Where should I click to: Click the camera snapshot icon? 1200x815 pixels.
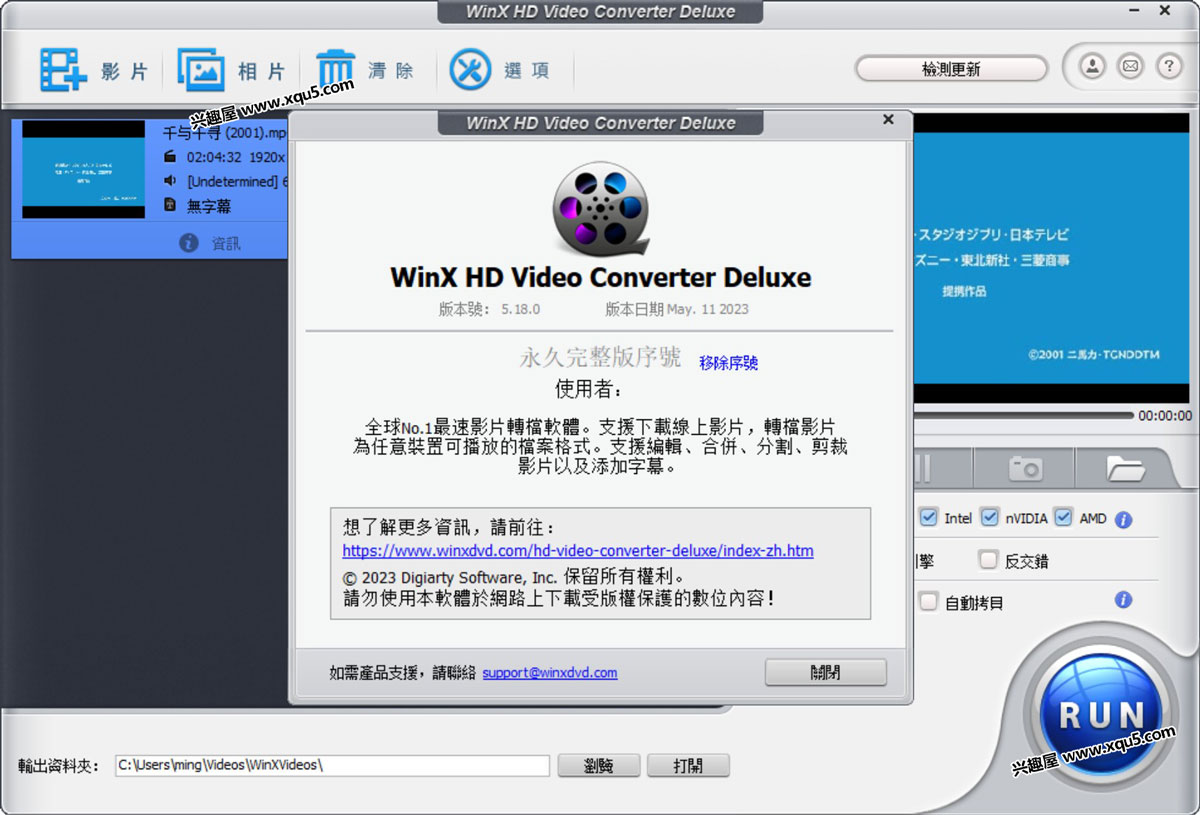[x=1025, y=467]
